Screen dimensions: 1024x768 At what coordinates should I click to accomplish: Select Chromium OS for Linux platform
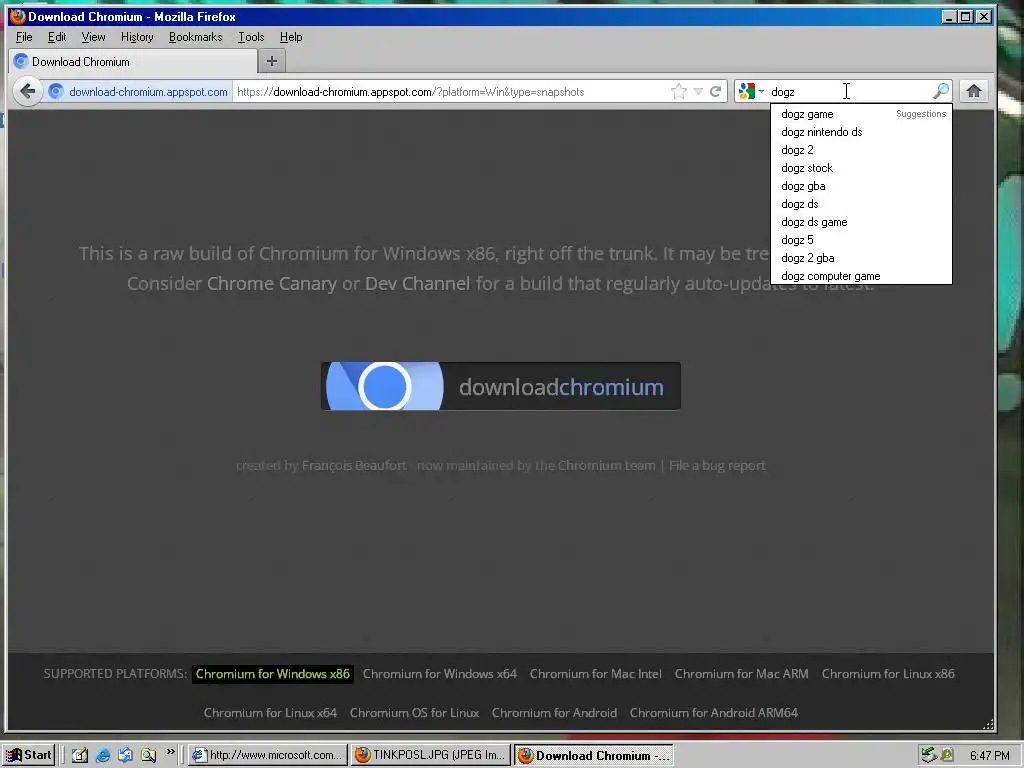click(x=414, y=713)
